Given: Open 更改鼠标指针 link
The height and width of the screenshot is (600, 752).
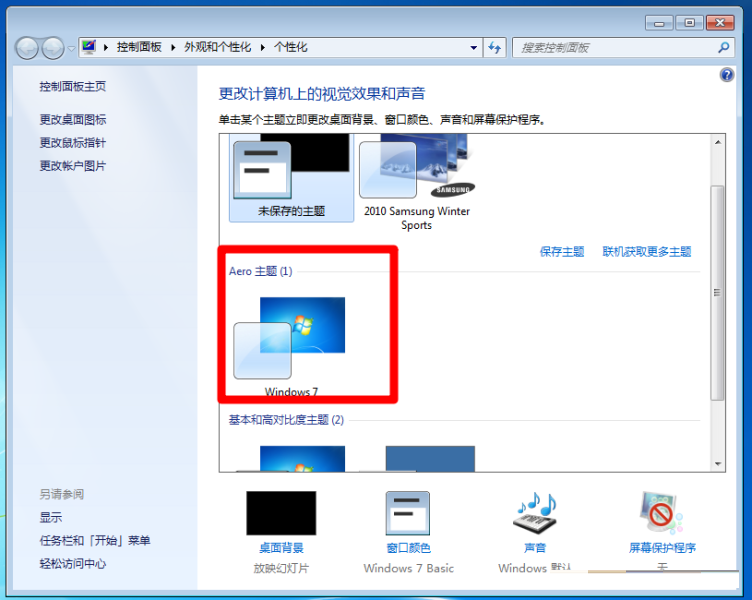Looking at the screenshot, I should pyautogui.click(x=72, y=142).
